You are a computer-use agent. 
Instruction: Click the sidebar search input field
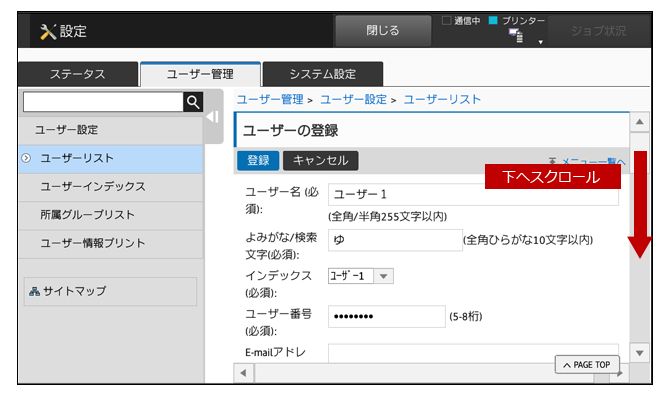103,102
